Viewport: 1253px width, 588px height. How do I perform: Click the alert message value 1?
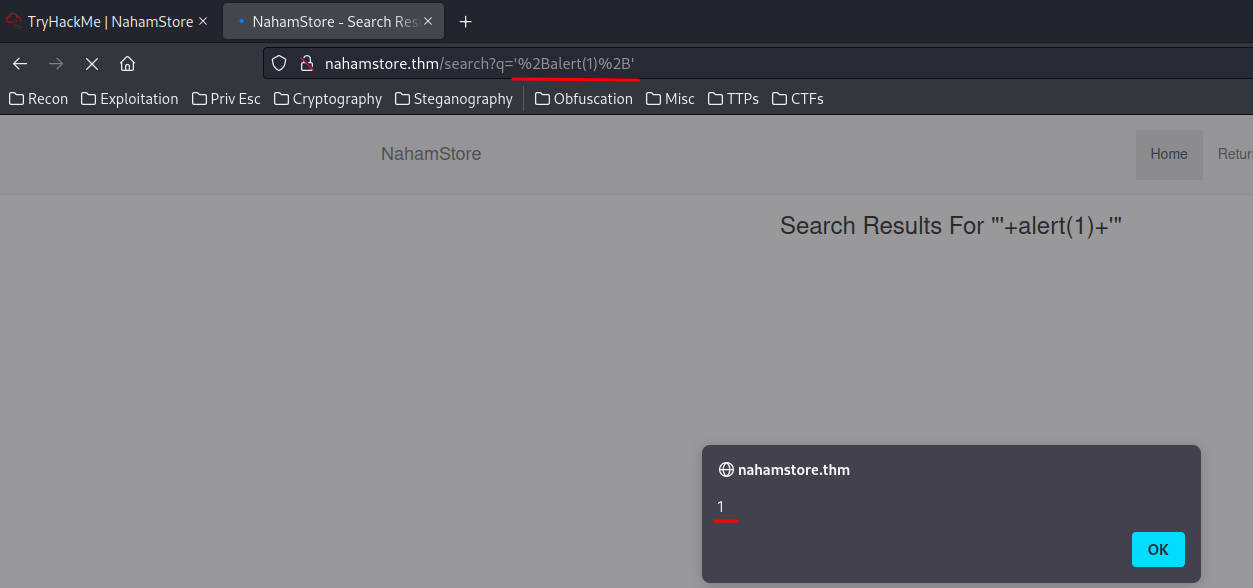(720, 506)
